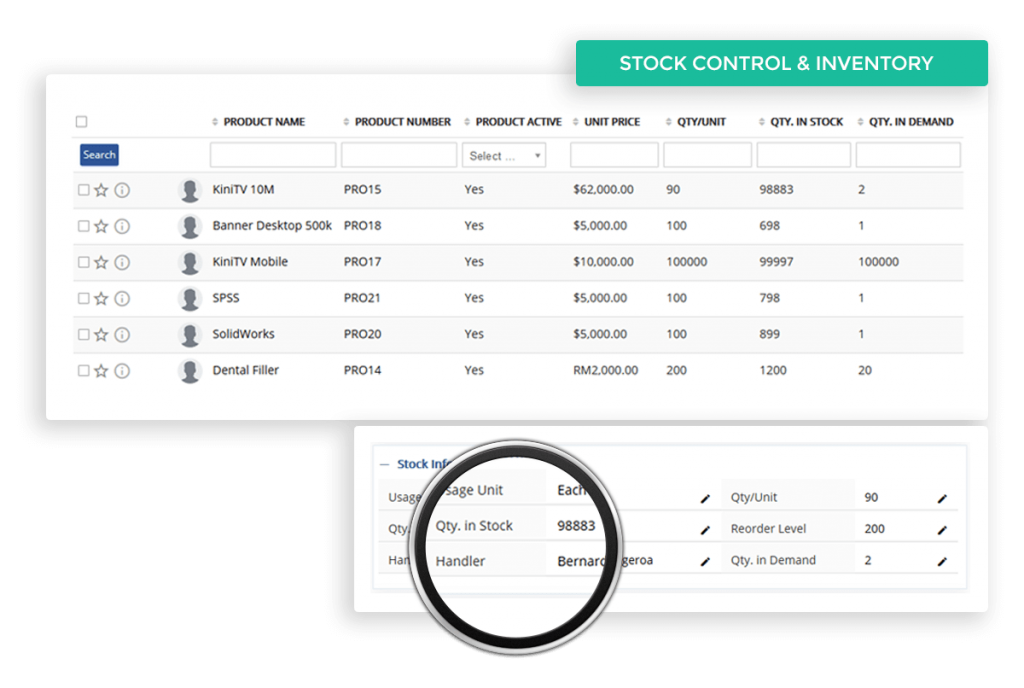This screenshot has height=688, width=1024.
Task: Sort table by Unit Price column
Action: click(613, 121)
